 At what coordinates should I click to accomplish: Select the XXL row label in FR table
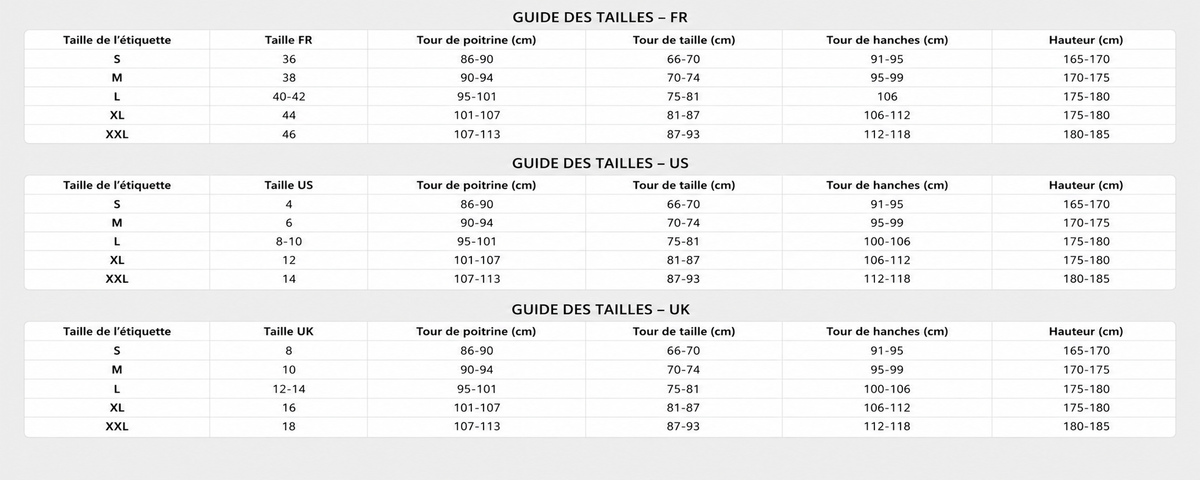coord(117,134)
